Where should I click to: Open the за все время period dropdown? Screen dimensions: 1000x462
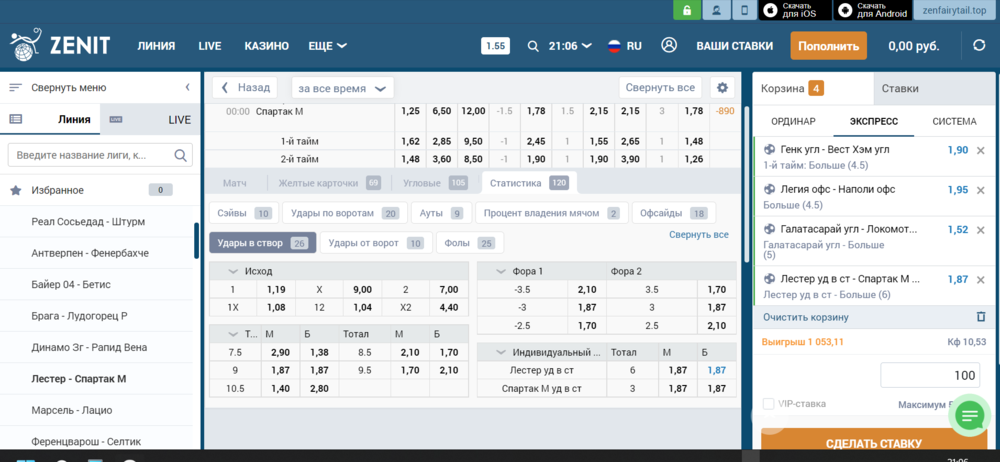click(342, 88)
